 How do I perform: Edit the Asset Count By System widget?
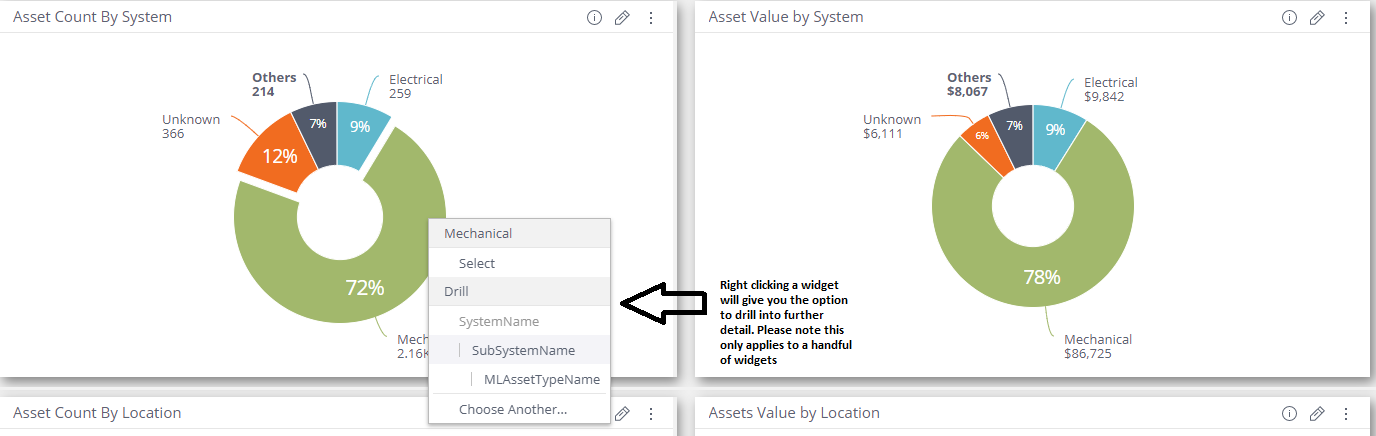pyautogui.click(x=622, y=17)
